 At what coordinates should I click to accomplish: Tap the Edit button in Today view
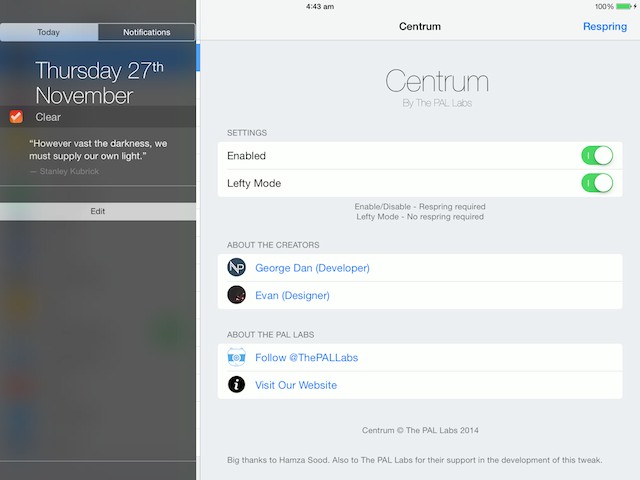(x=98, y=211)
